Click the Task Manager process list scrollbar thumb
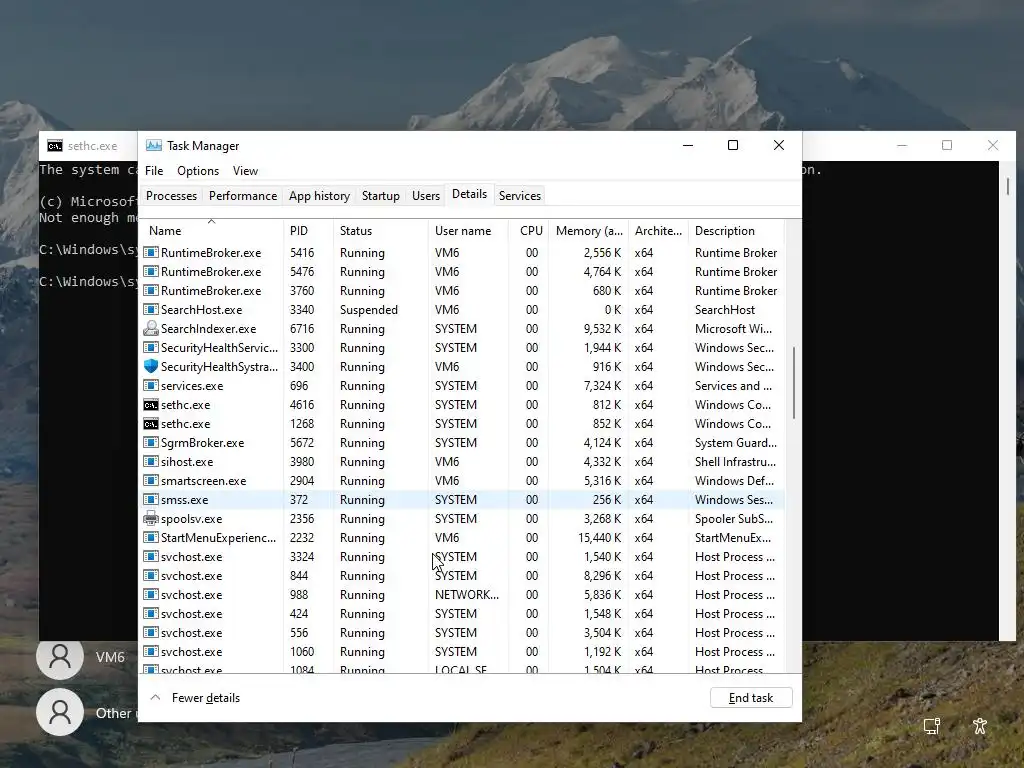 tap(794, 383)
